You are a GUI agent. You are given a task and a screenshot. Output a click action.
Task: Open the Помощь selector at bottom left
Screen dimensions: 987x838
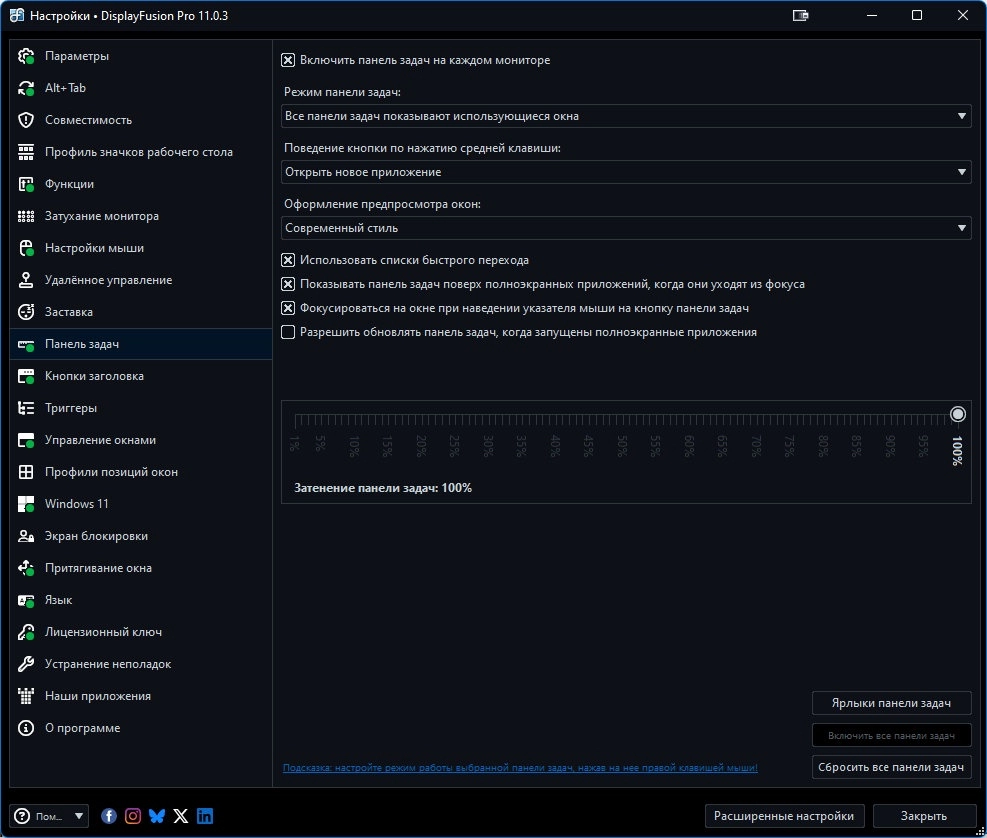pos(48,815)
